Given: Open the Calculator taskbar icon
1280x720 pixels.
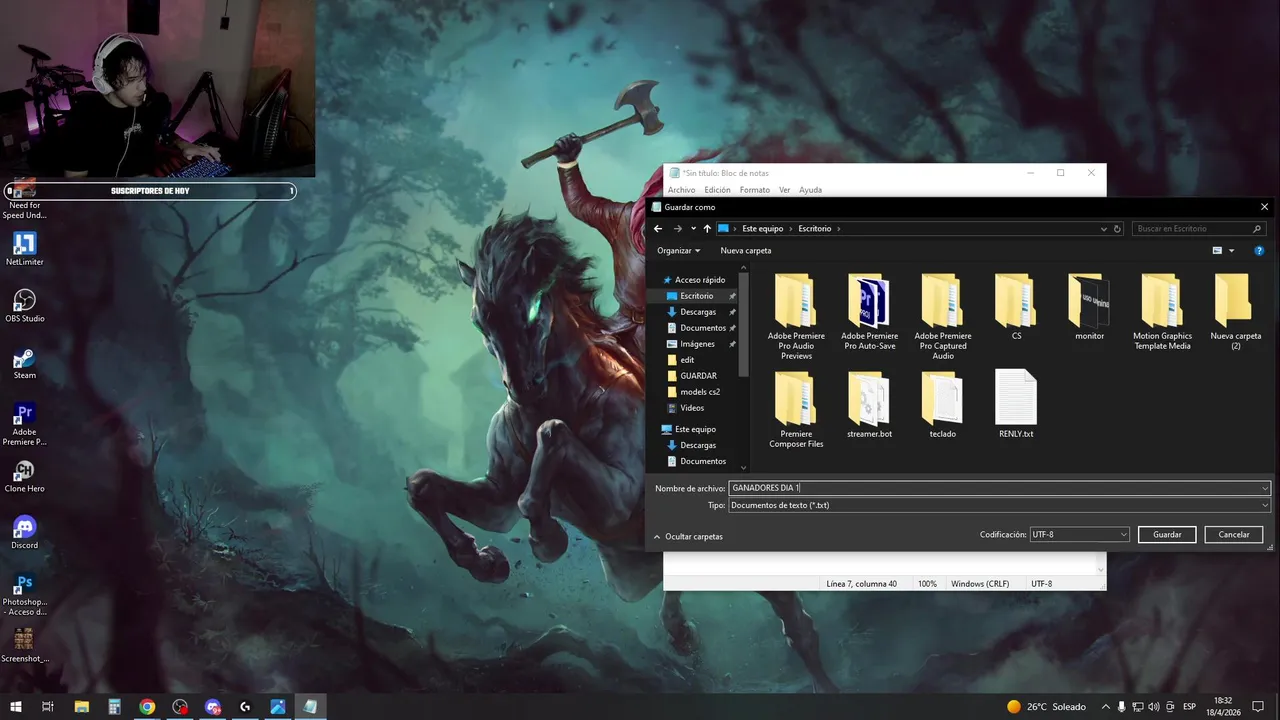Looking at the screenshot, I should coord(115,707).
